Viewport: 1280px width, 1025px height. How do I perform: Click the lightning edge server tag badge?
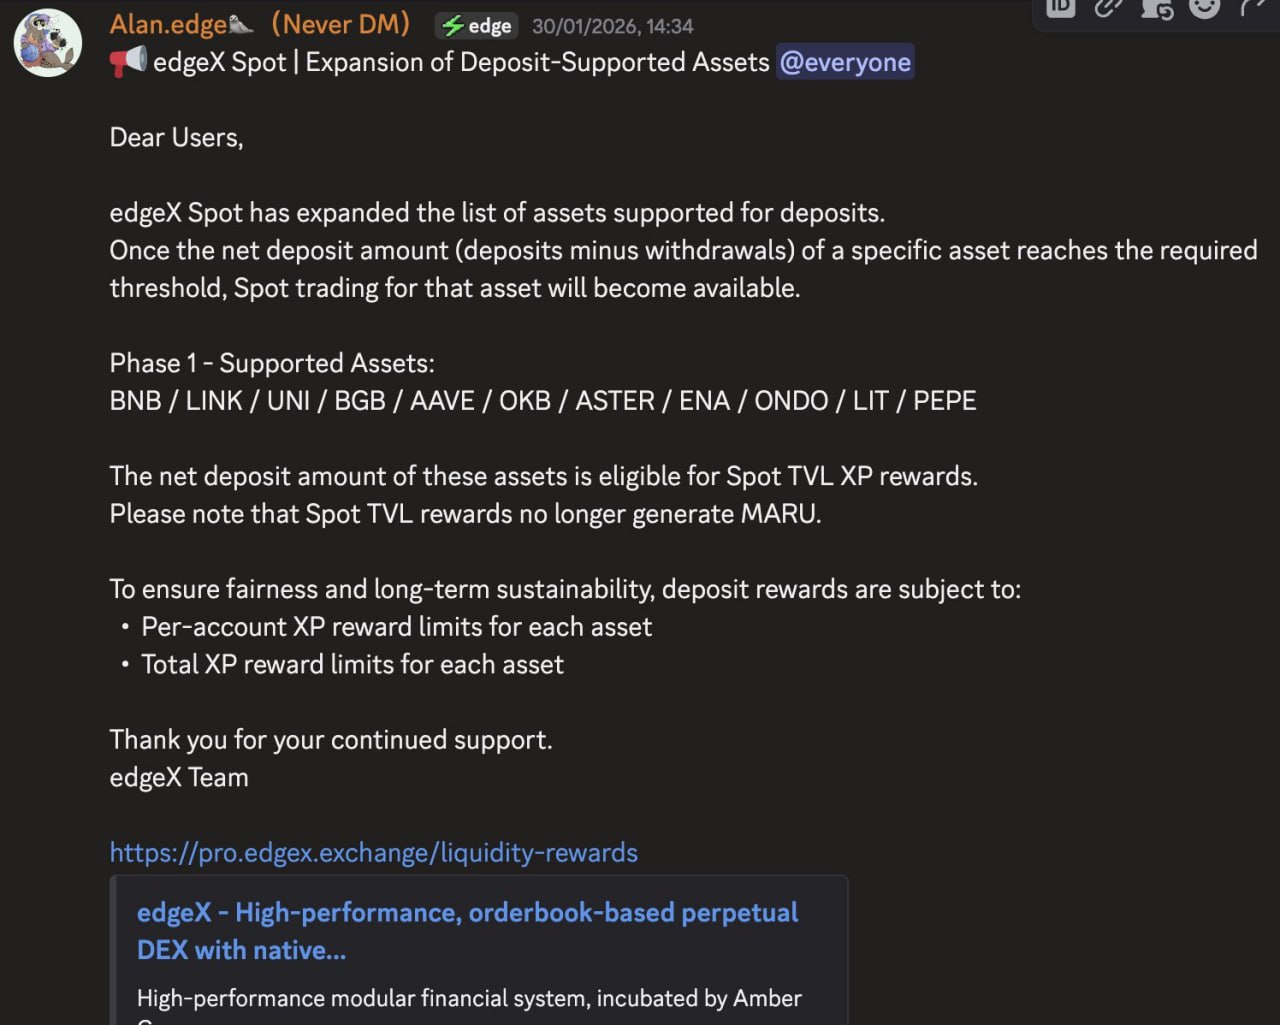click(477, 26)
